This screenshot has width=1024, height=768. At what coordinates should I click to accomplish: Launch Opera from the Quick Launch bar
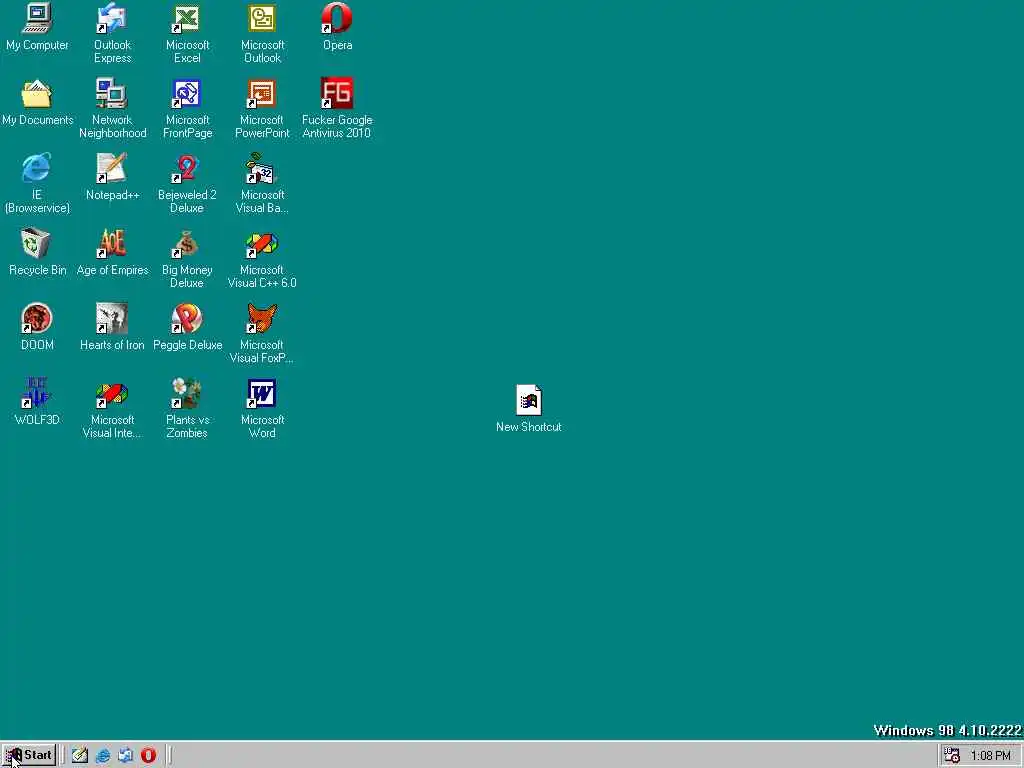(x=148, y=755)
